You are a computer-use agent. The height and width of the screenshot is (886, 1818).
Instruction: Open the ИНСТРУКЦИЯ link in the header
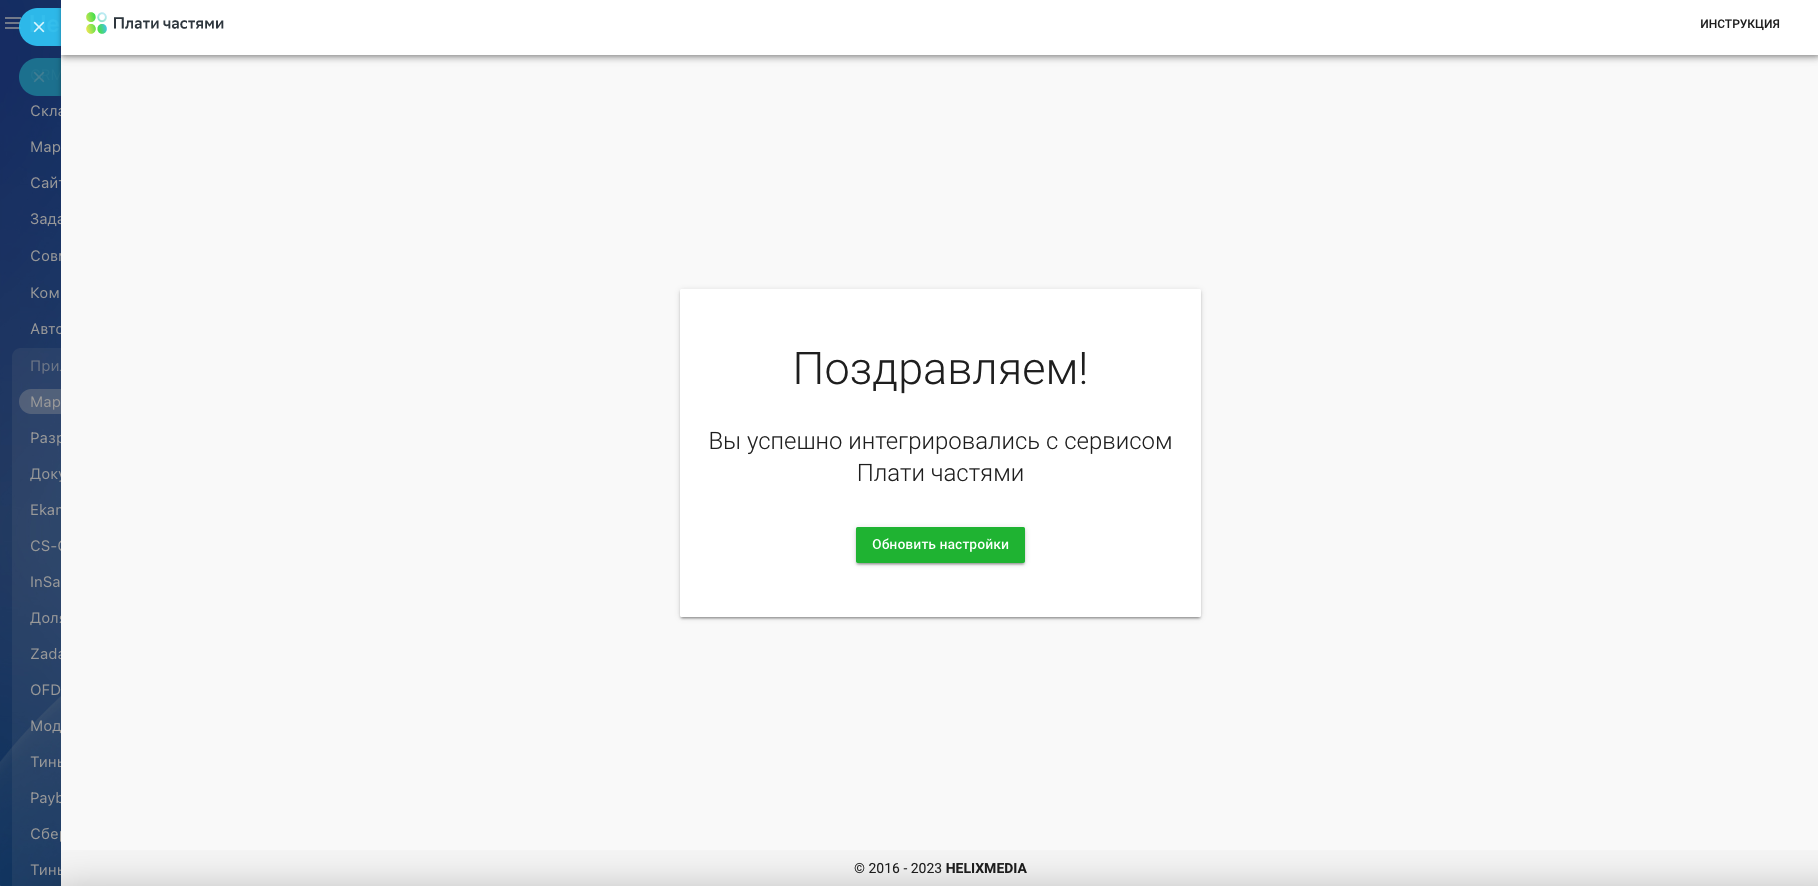click(x=1739, y=24)
